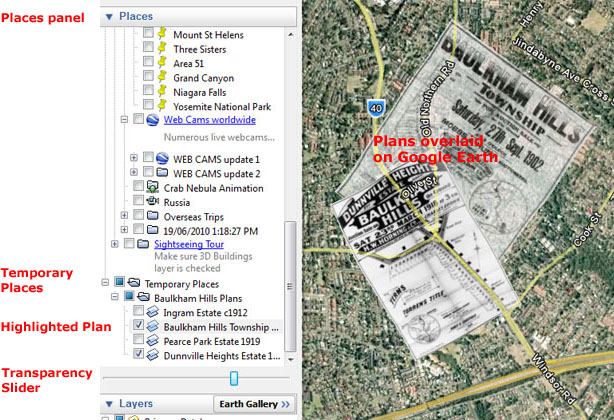This screenshot has width=614, height=420.
Task: Show the Ingram Estate c1912 overlay
Action: pyautogui.click(x=138, y=310)
